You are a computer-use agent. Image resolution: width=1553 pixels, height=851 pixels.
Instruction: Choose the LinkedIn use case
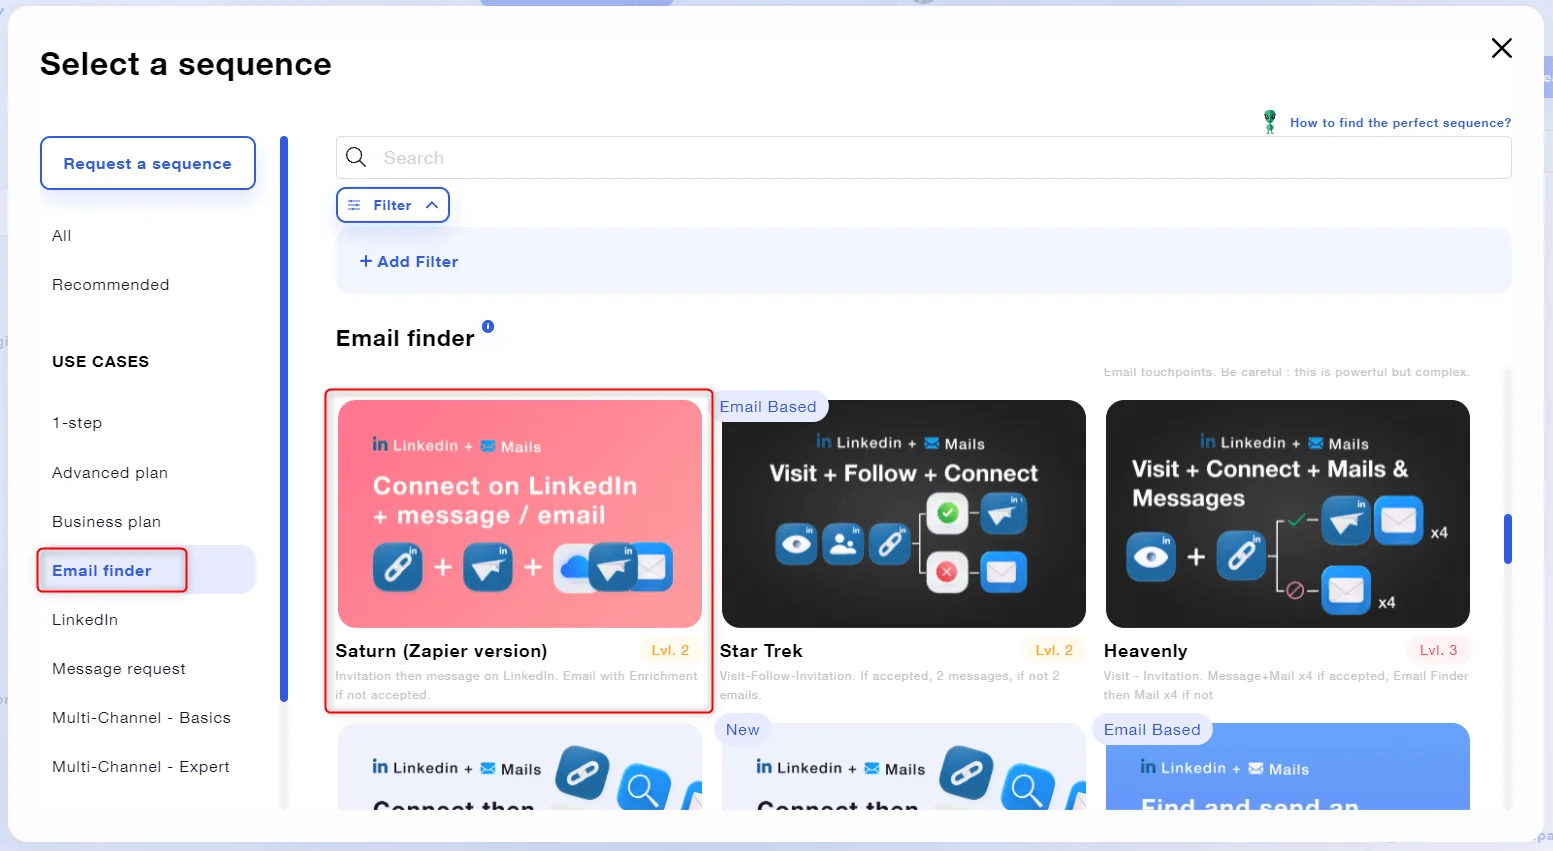[x=85, y=620]
